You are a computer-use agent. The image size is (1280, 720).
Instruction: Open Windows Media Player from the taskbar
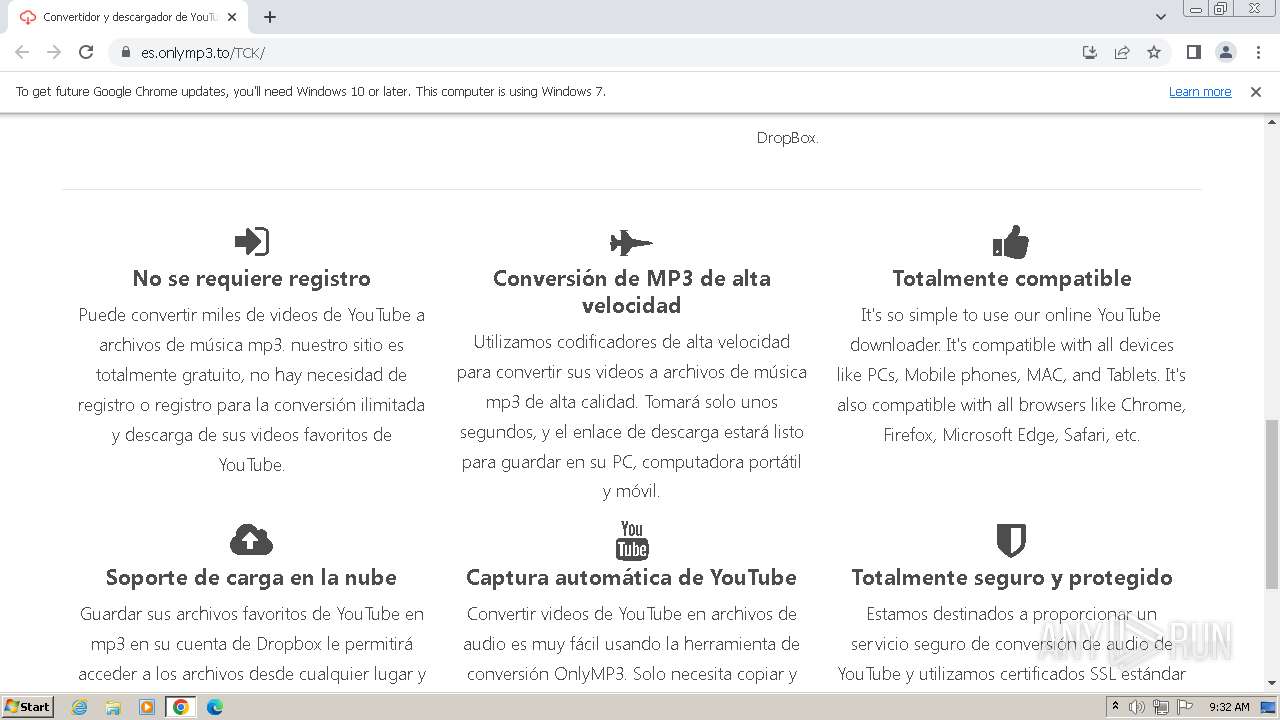(147, 707)
